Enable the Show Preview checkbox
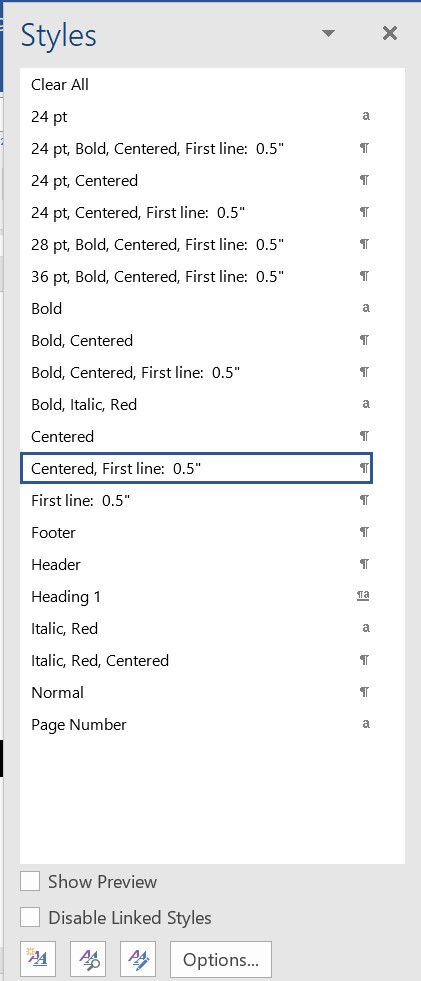The width and height of the screenshot is (421, 981). point(30,882)
